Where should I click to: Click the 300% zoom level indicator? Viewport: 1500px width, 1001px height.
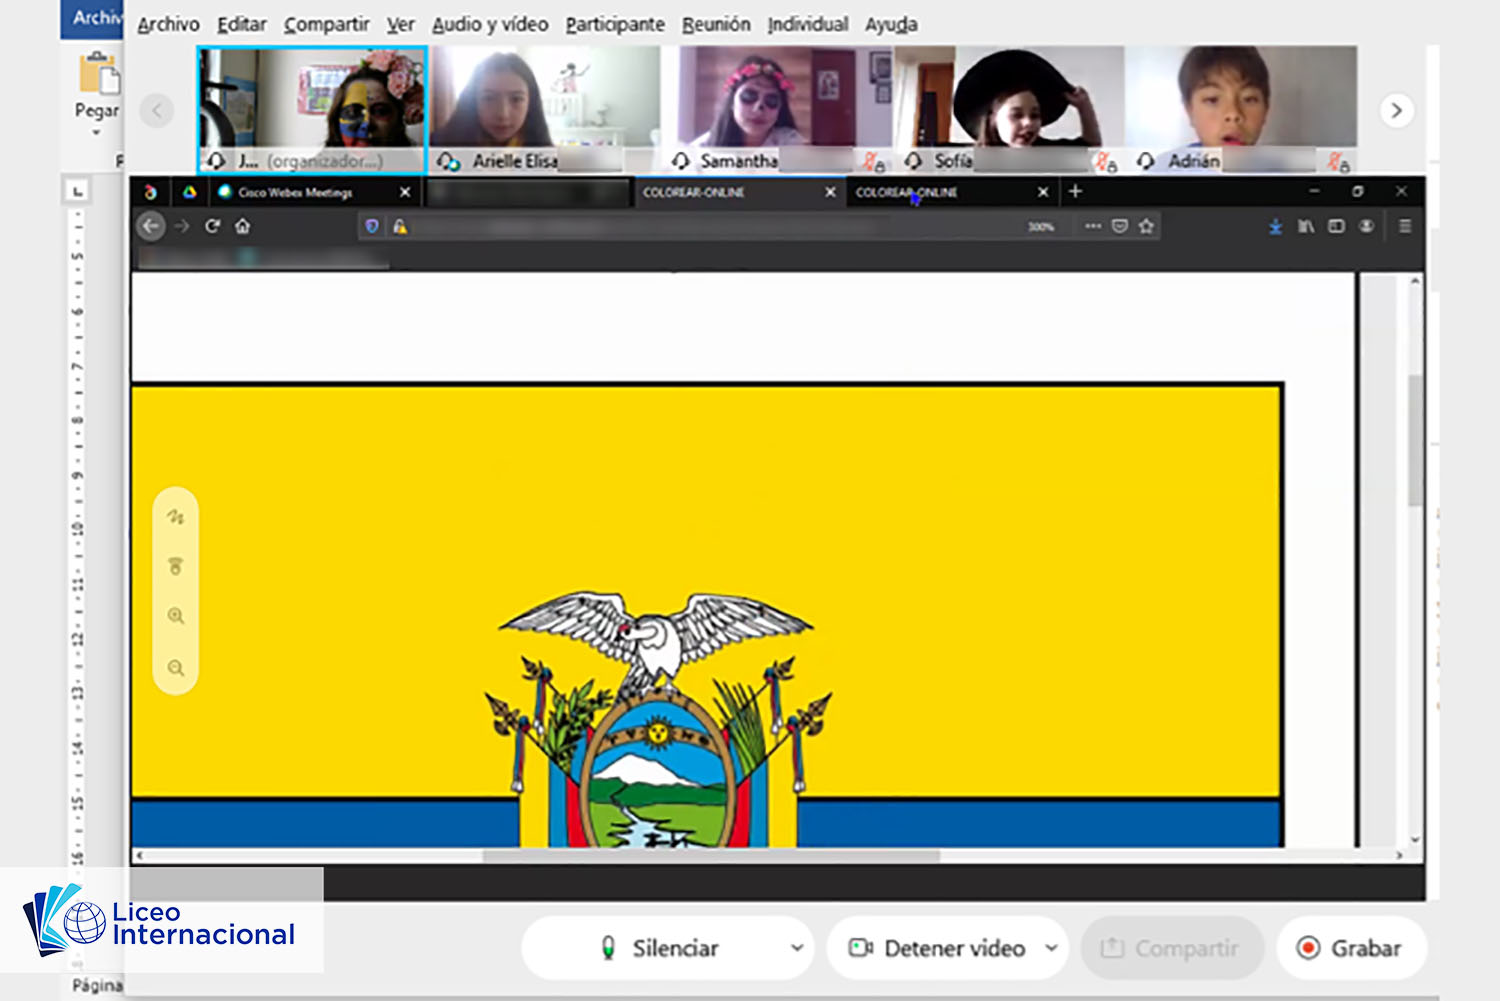pos(1040,227)
